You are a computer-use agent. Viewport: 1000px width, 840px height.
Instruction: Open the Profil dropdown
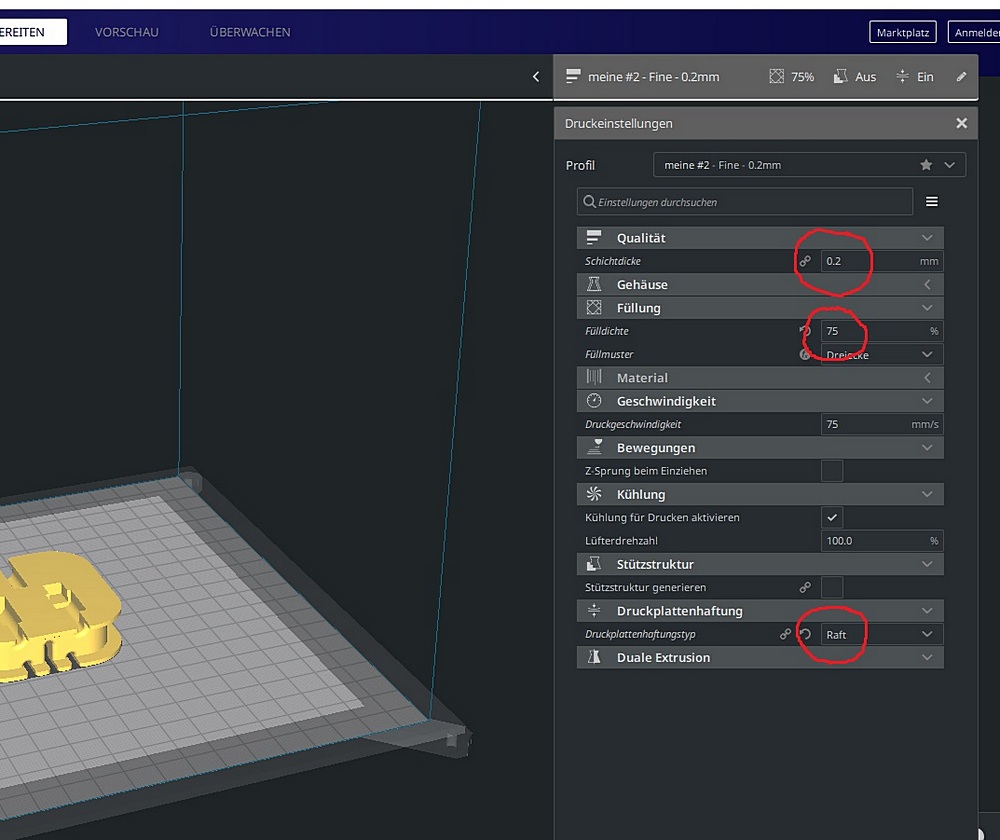point(809,165)
